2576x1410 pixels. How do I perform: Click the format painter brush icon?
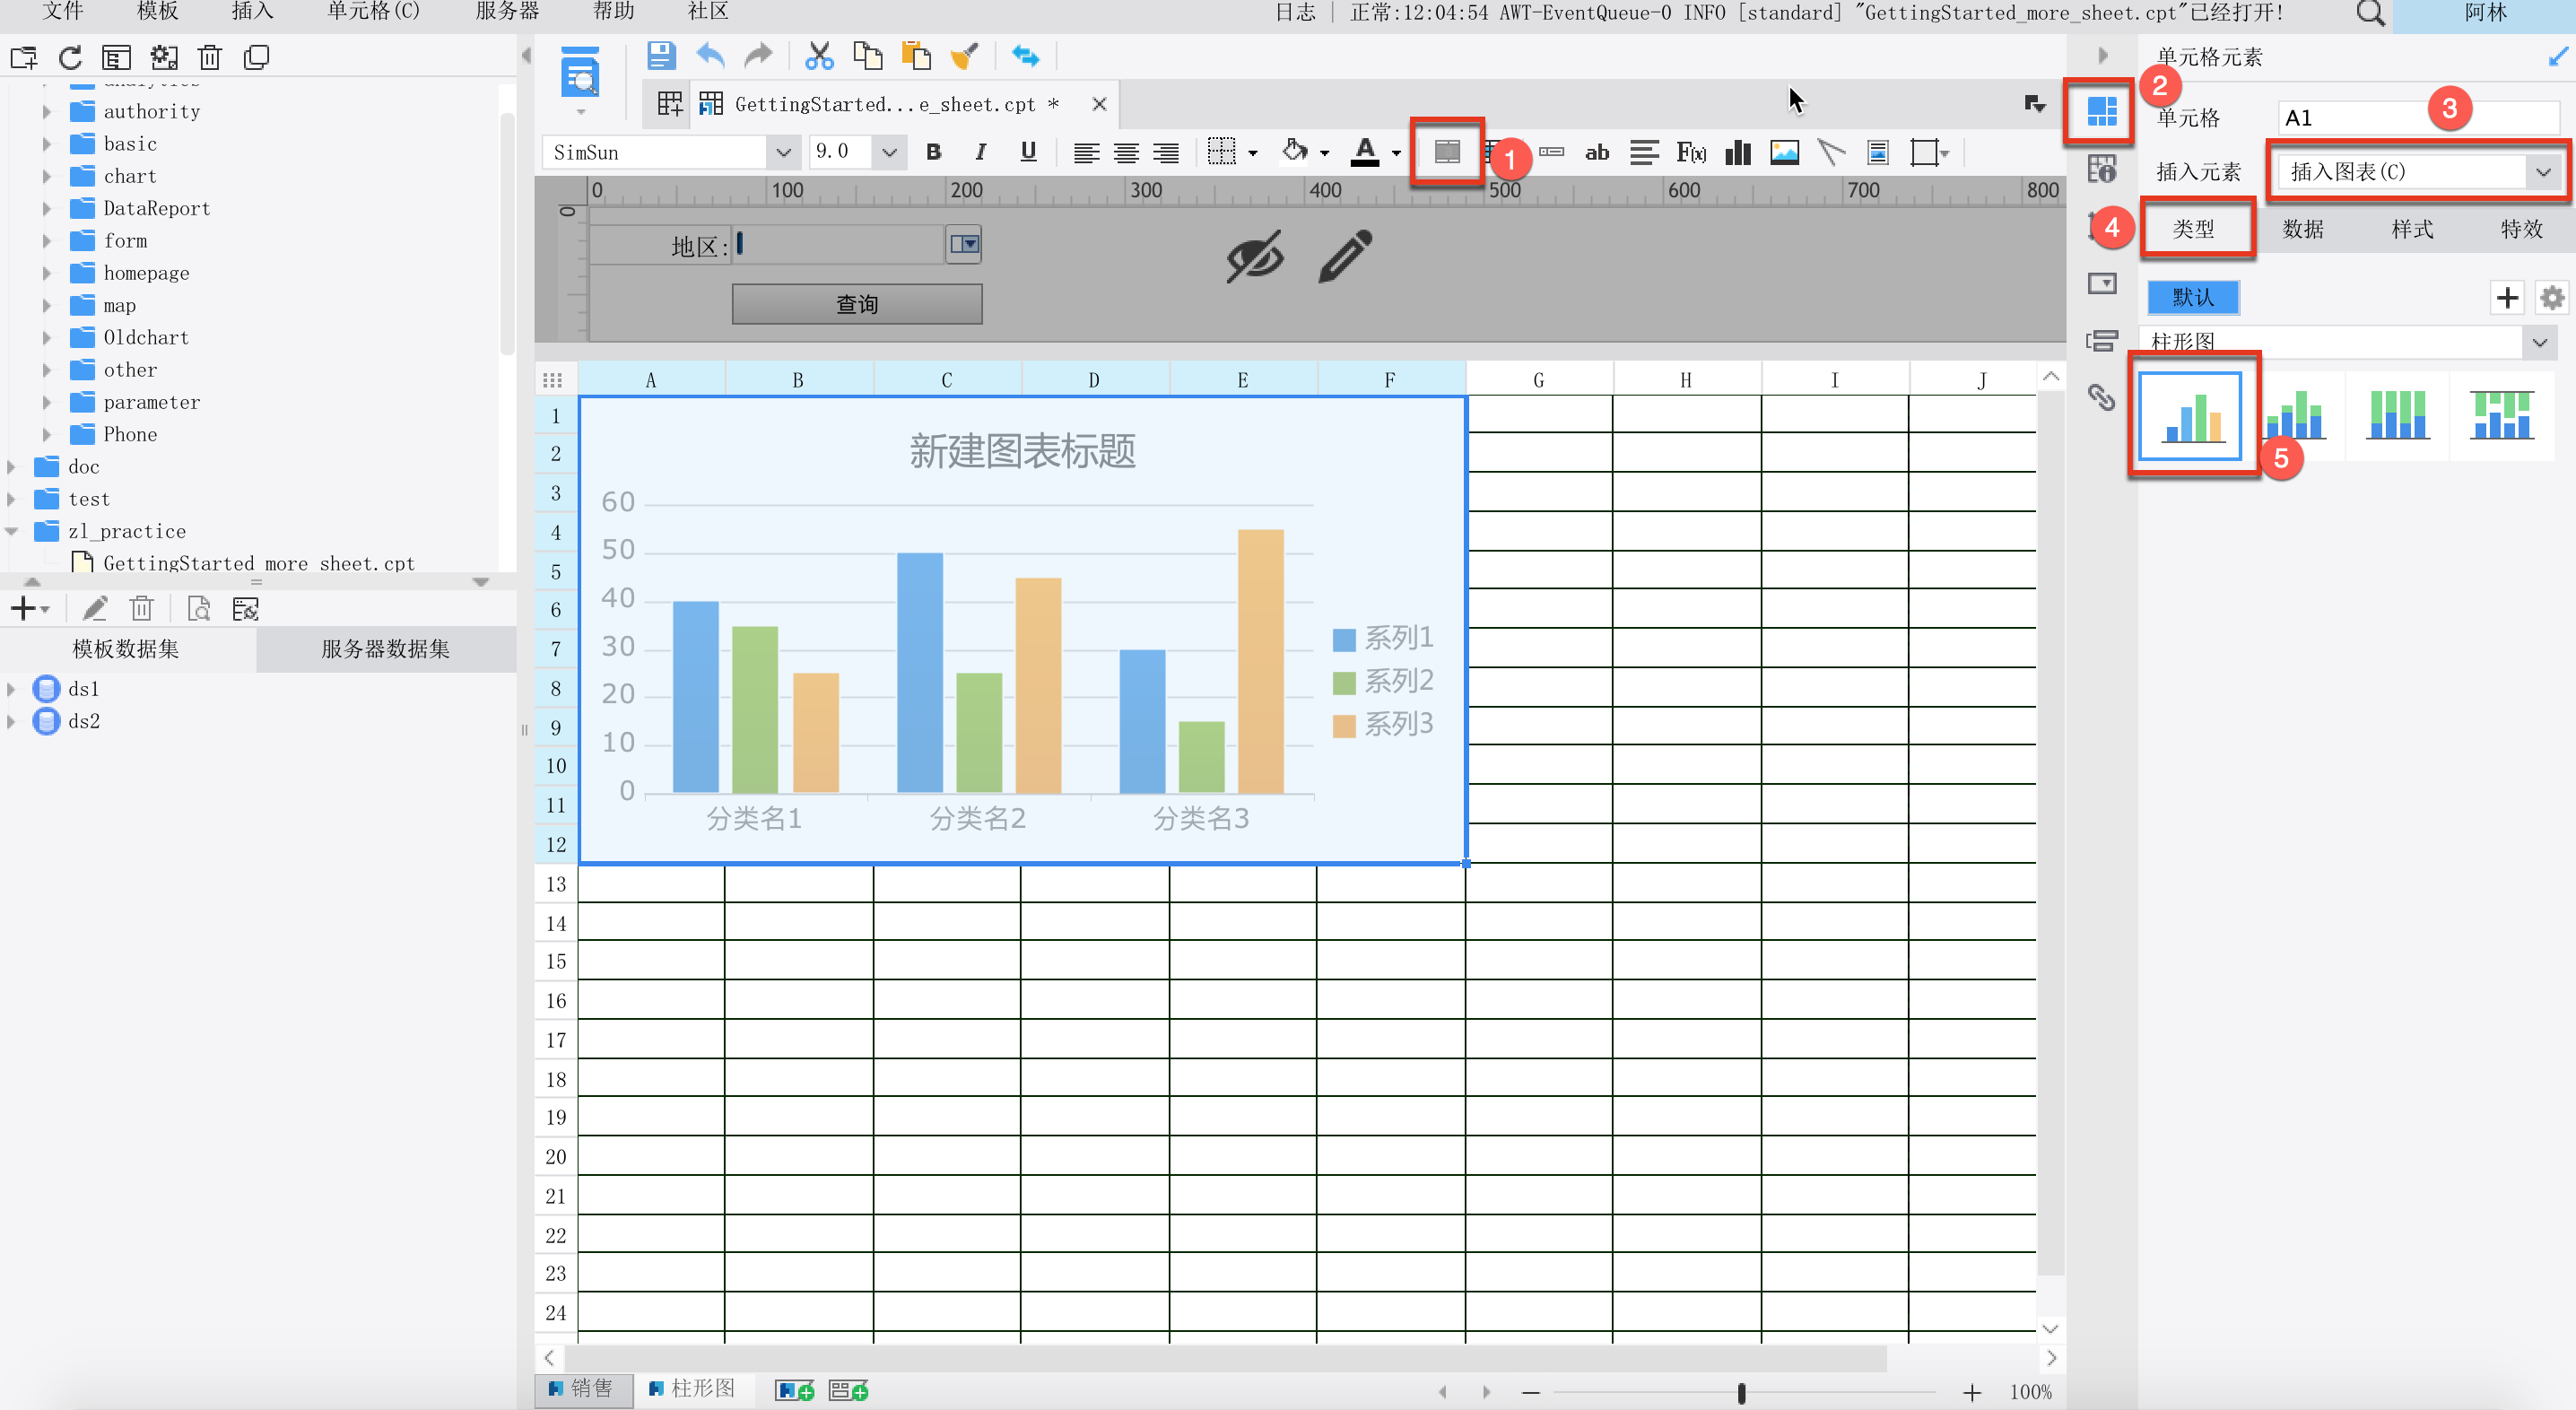click(964, 56)
